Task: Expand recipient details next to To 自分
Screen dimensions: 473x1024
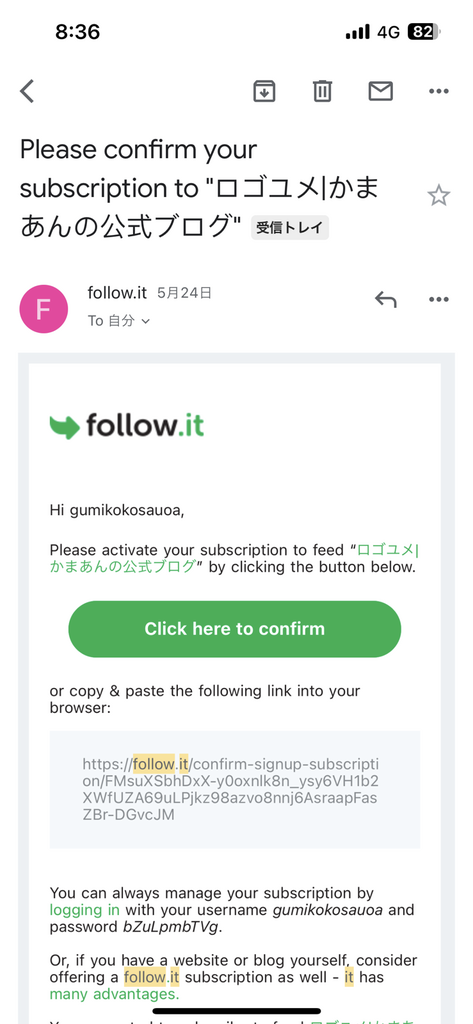Action: coord(146,321)
